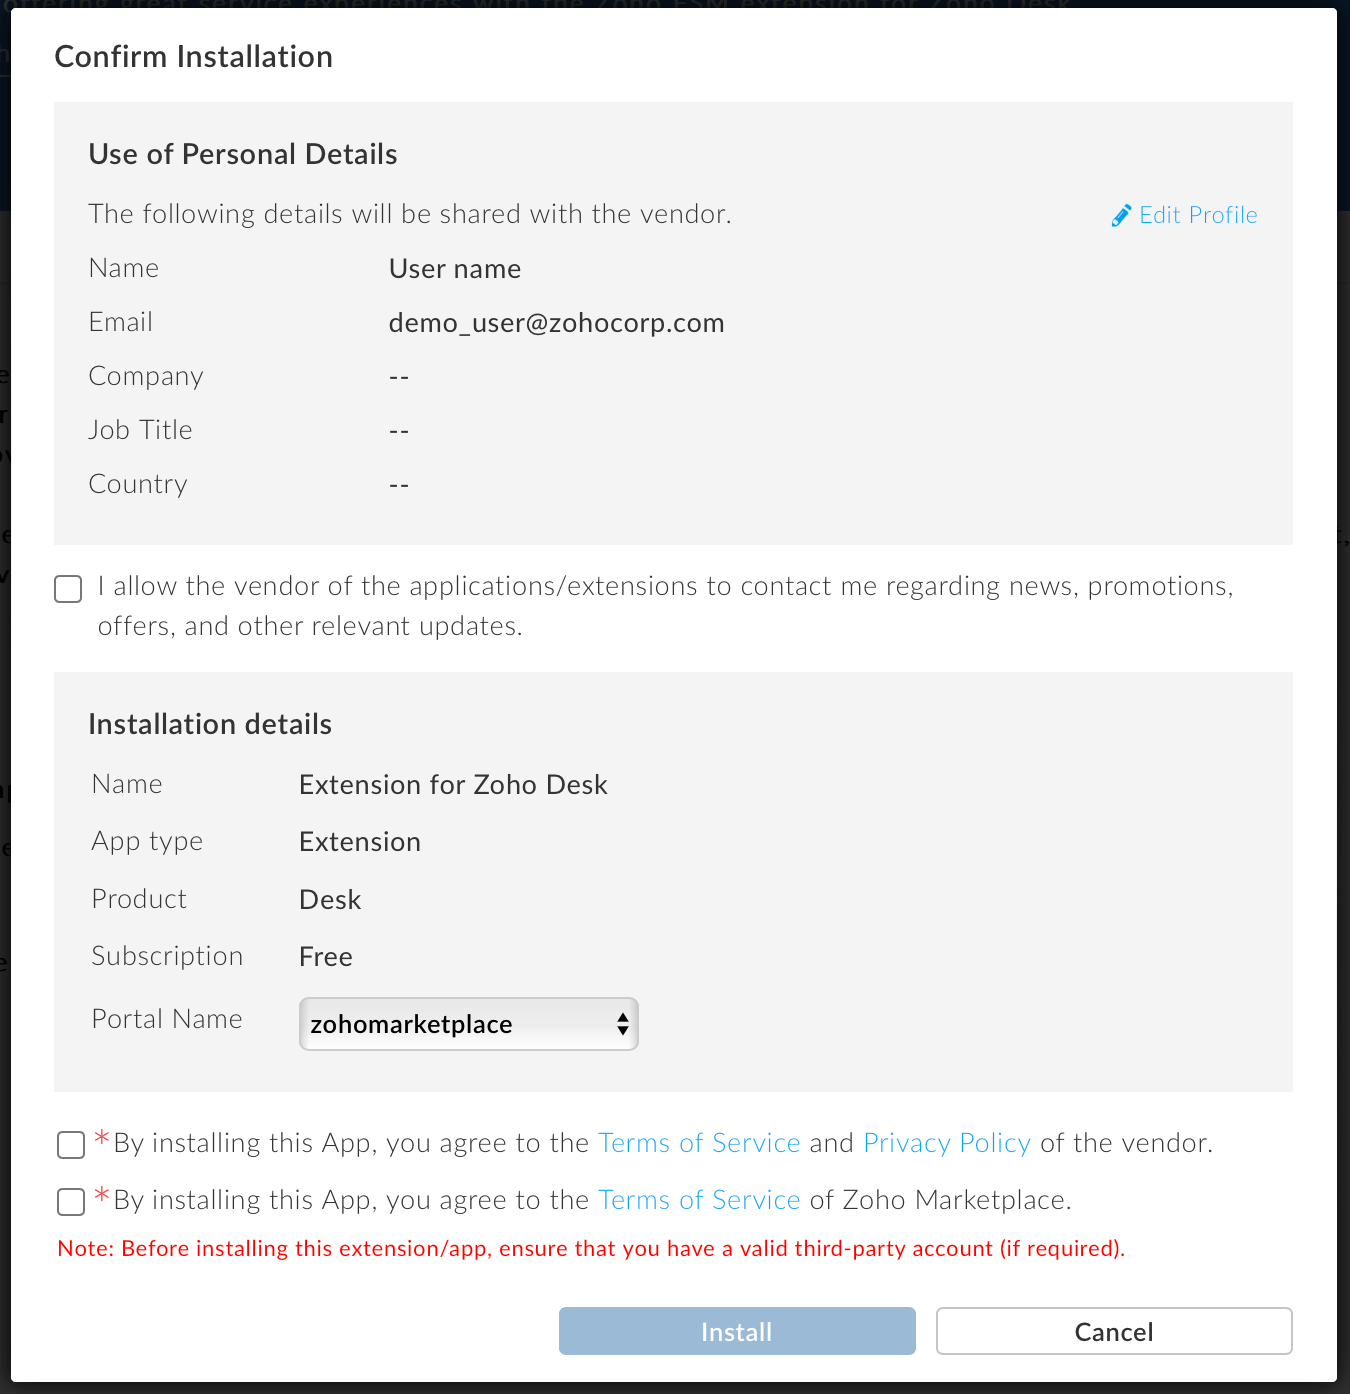Click the demo_user@zohocorp.com email value

pos(556,323)
